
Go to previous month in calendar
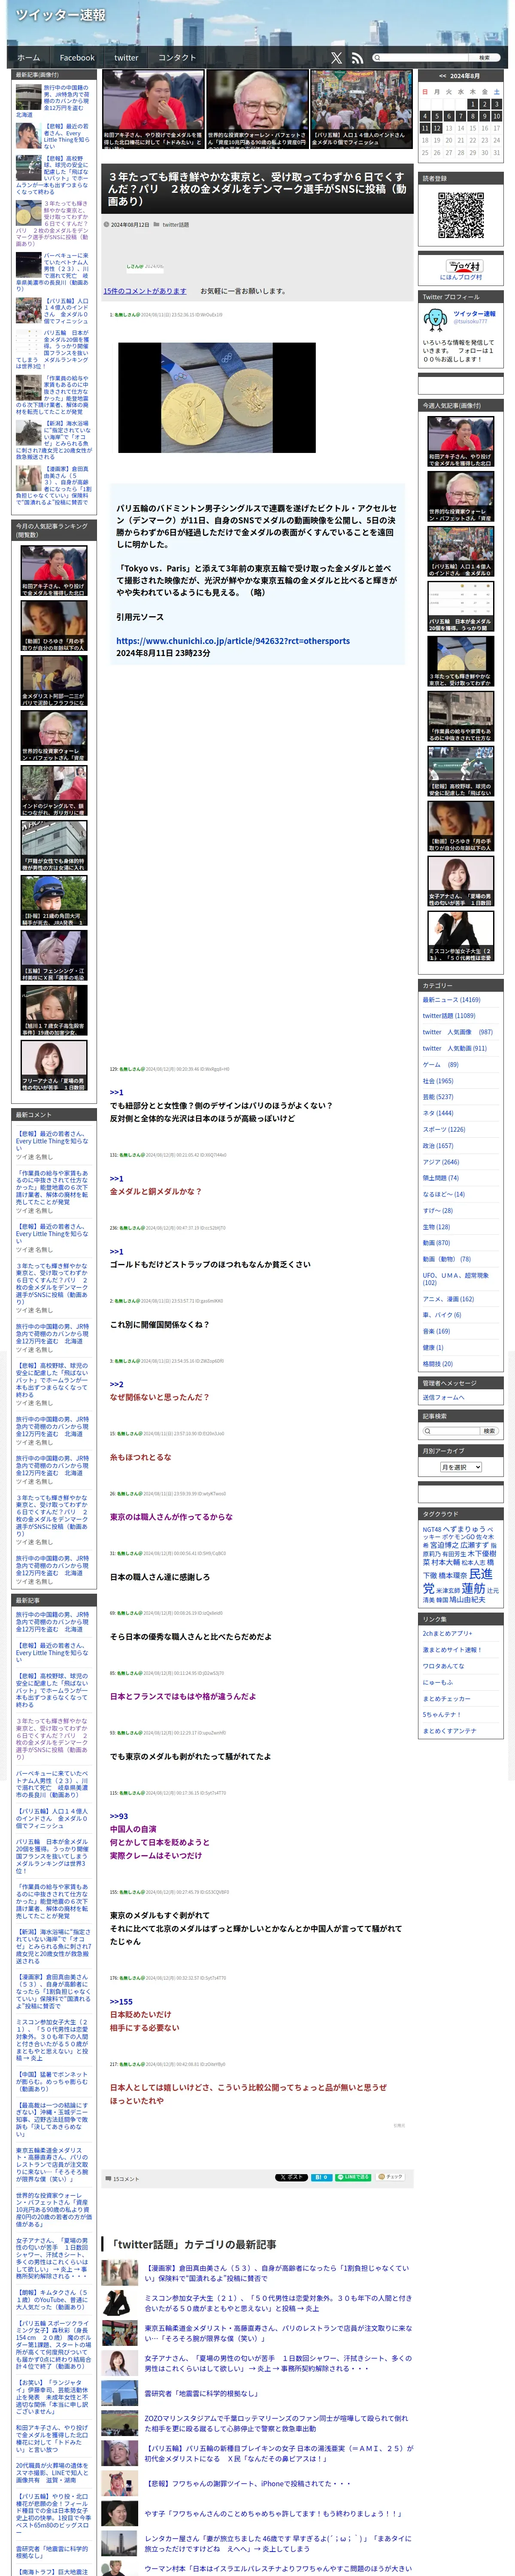pyautogui.click(x=442, y=76)
